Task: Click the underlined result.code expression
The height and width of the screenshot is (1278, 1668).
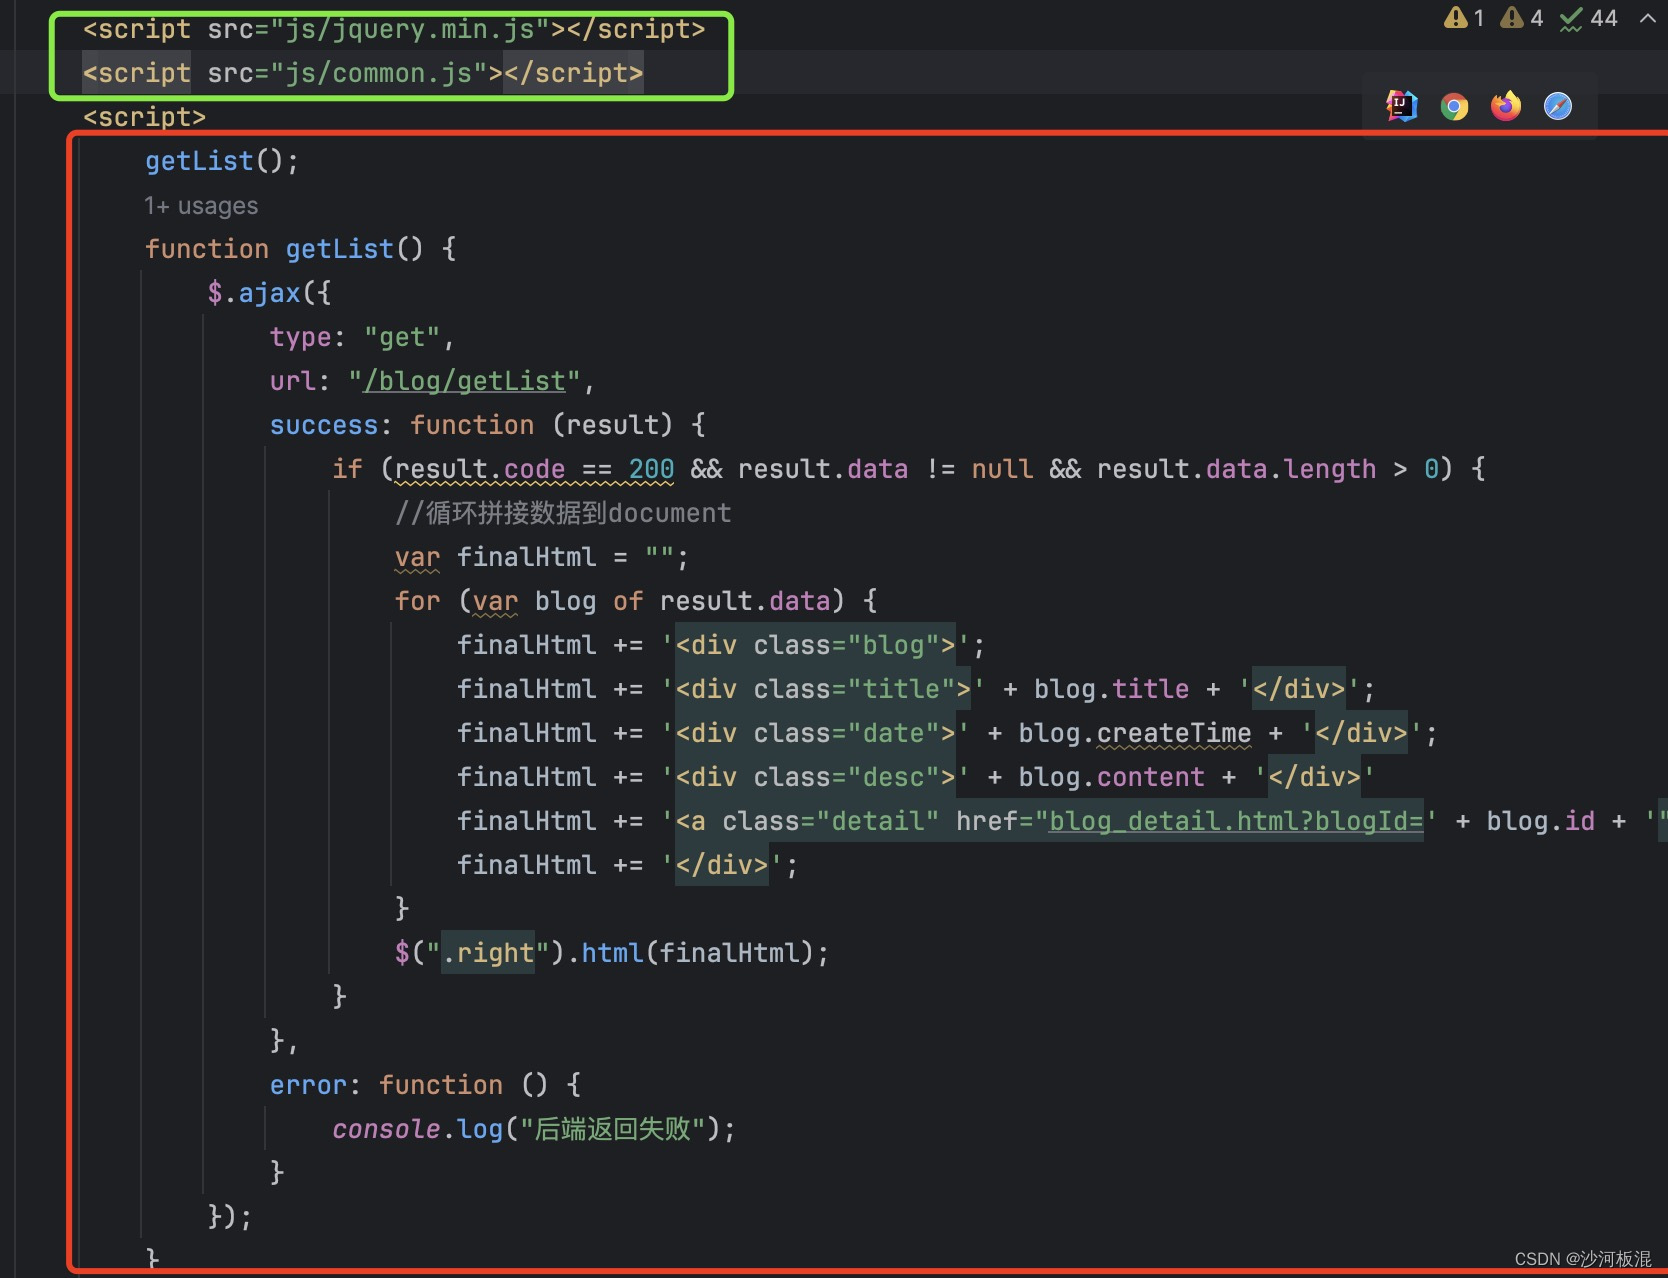Action: click(x=480, y=470)
